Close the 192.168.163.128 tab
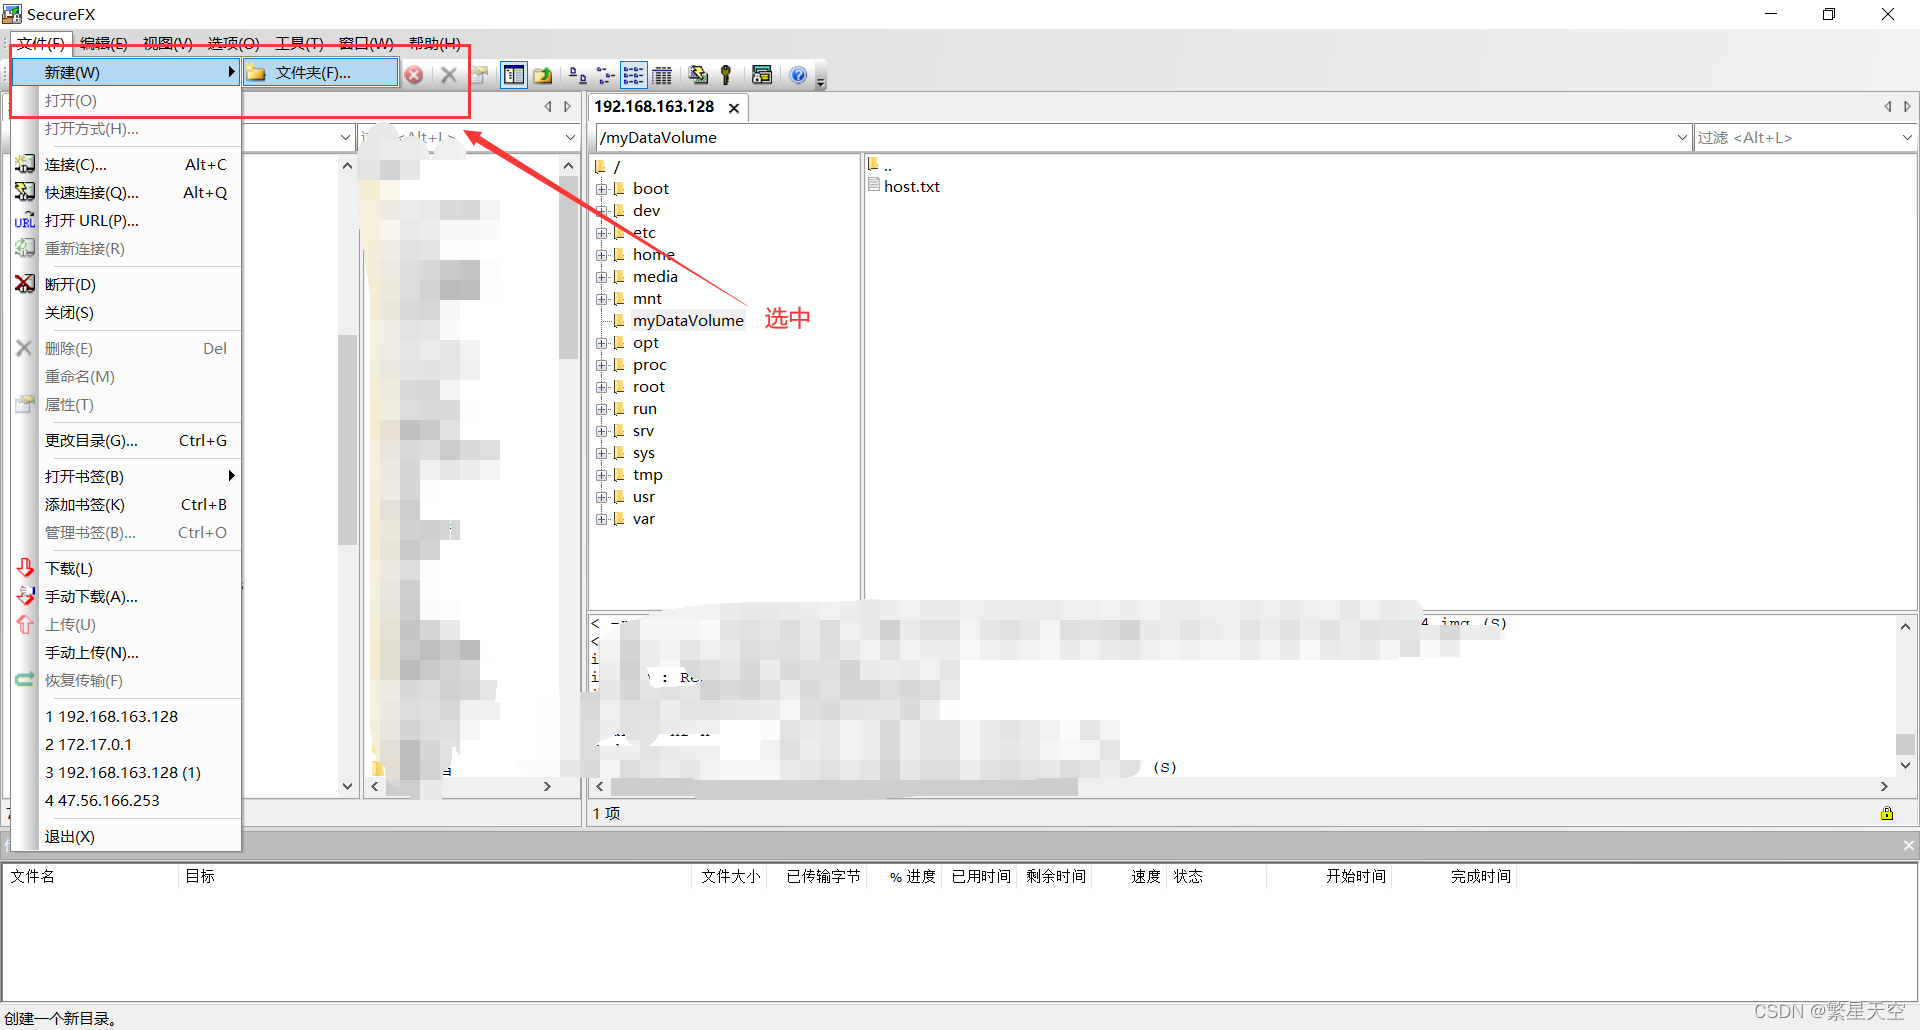 [x=734, y=108]
